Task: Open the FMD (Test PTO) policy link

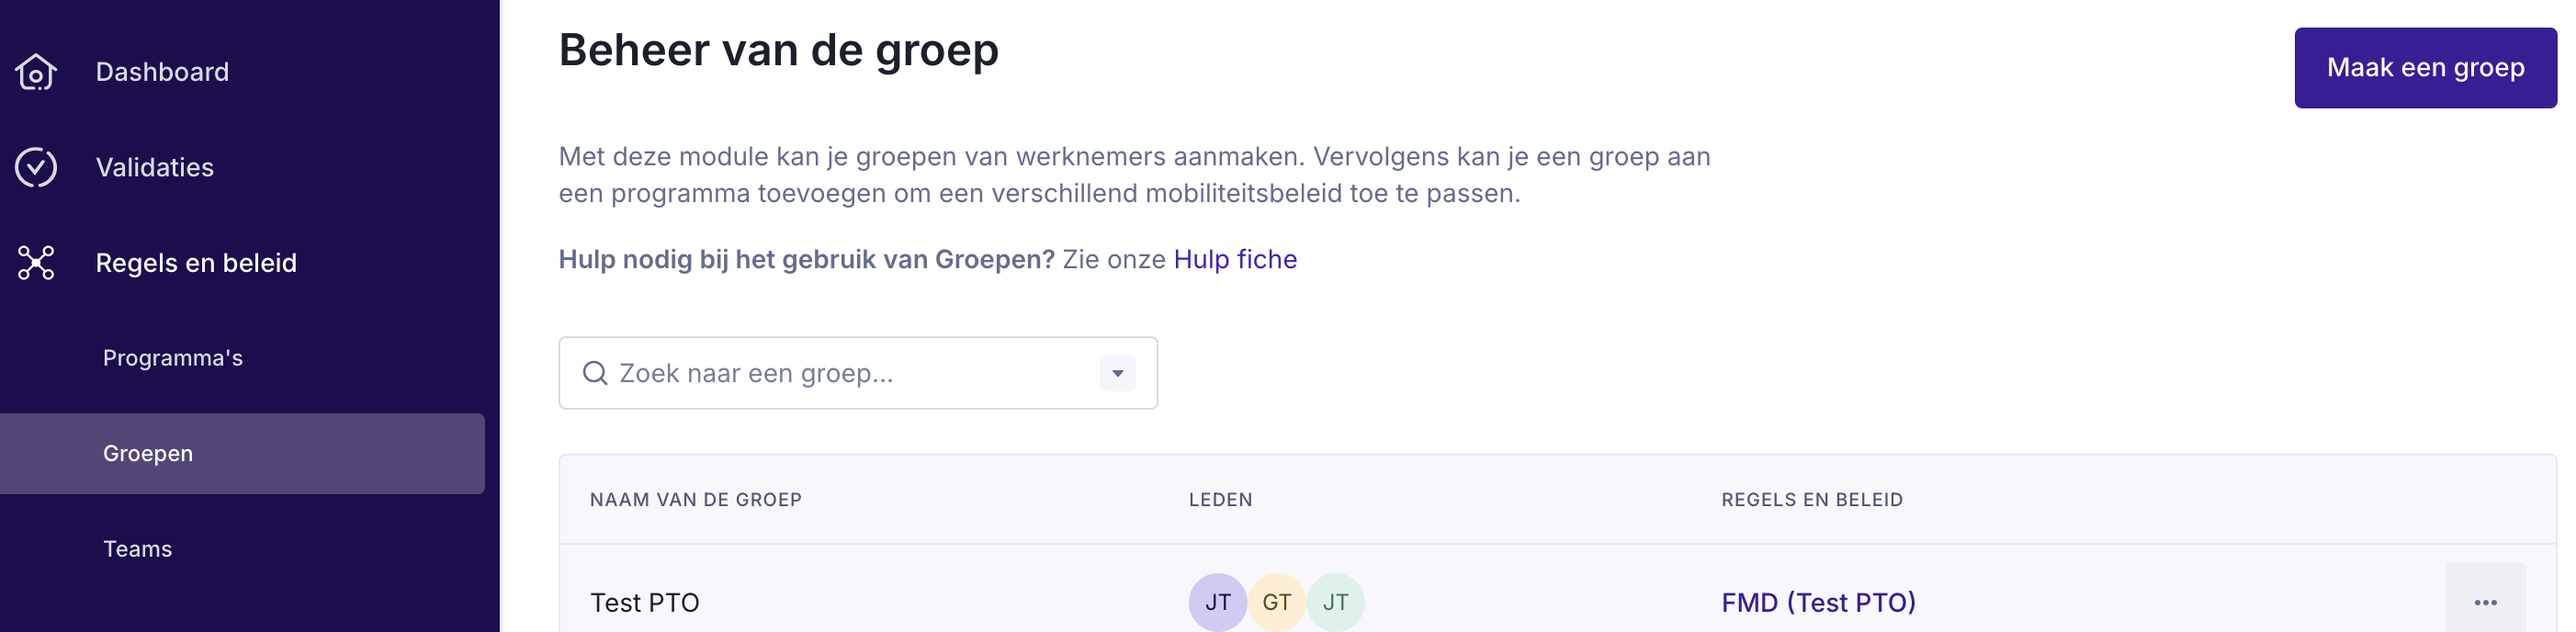Action: (1818, 602)
